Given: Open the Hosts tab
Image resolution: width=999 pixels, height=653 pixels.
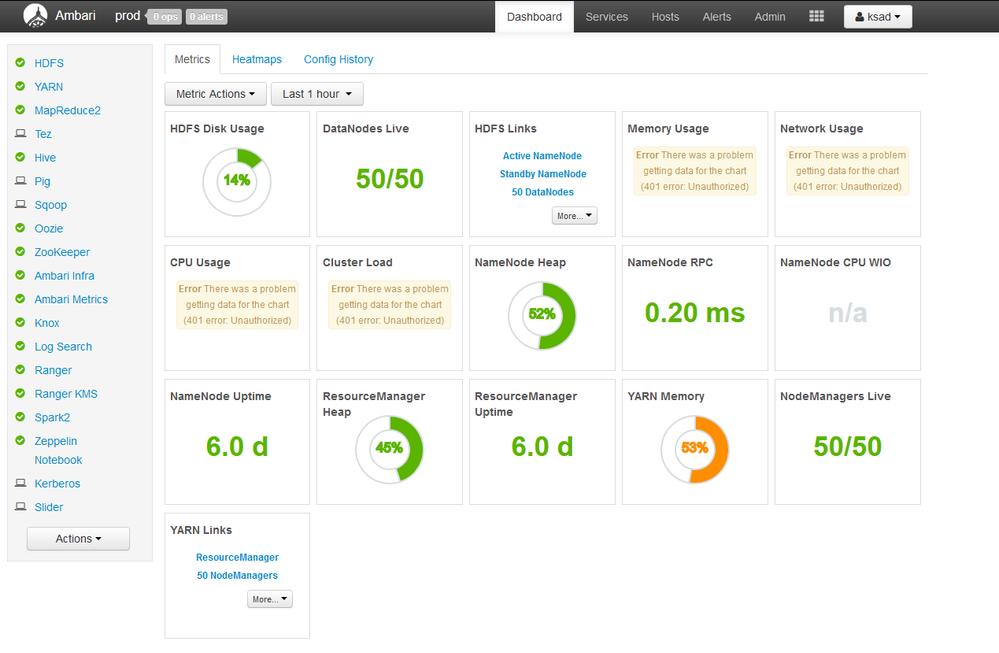Looking at the screenshot, I should click(x=665, y=17).
